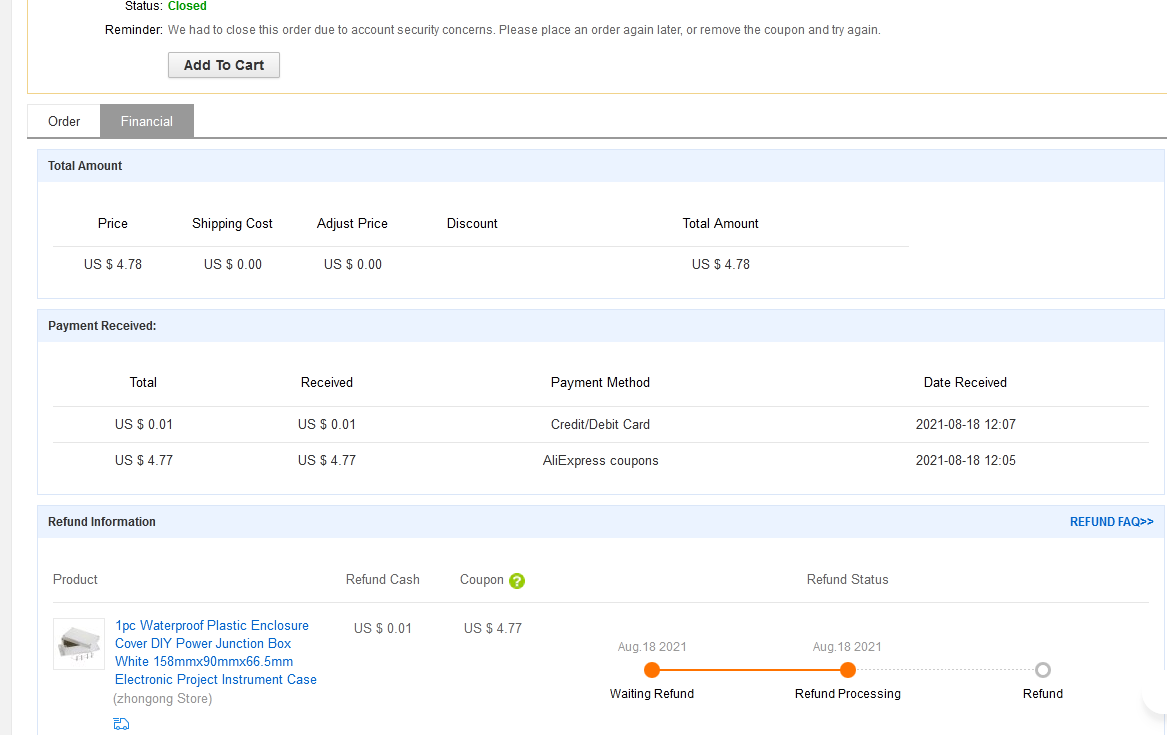Click the Total Amount value US $ 4.78
This screenshot has height=735, width=1167.
[720, 264]
